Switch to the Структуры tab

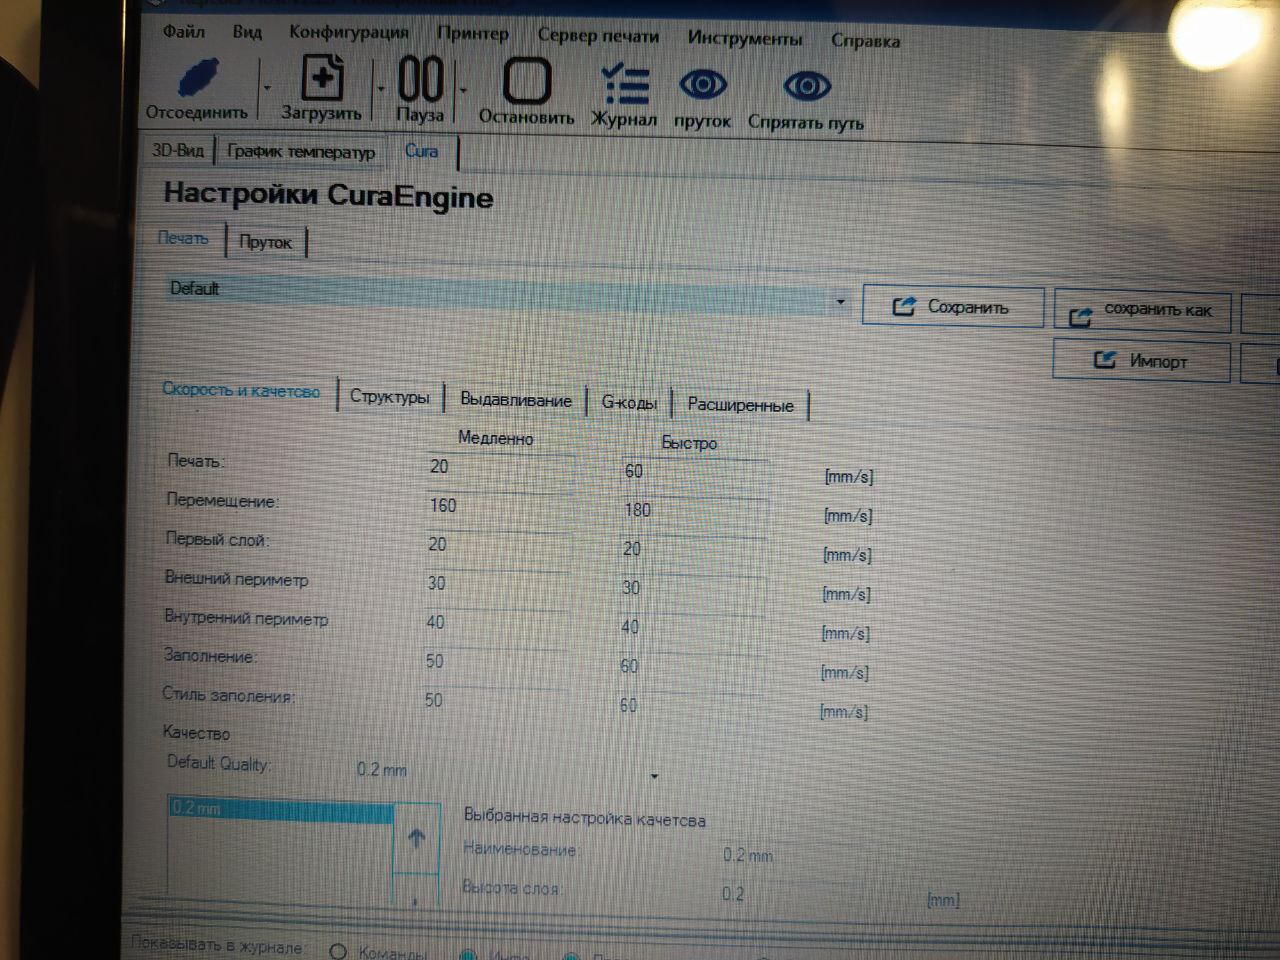tap(389, 397)
